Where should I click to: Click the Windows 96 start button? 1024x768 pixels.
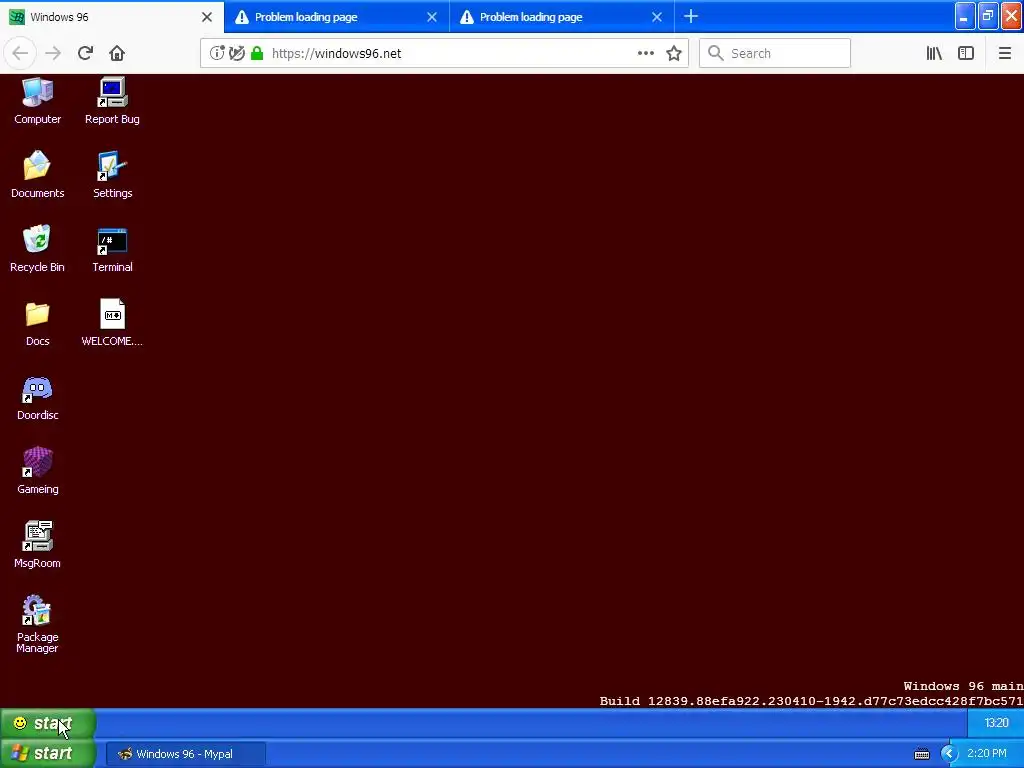(x=47, y=723)
